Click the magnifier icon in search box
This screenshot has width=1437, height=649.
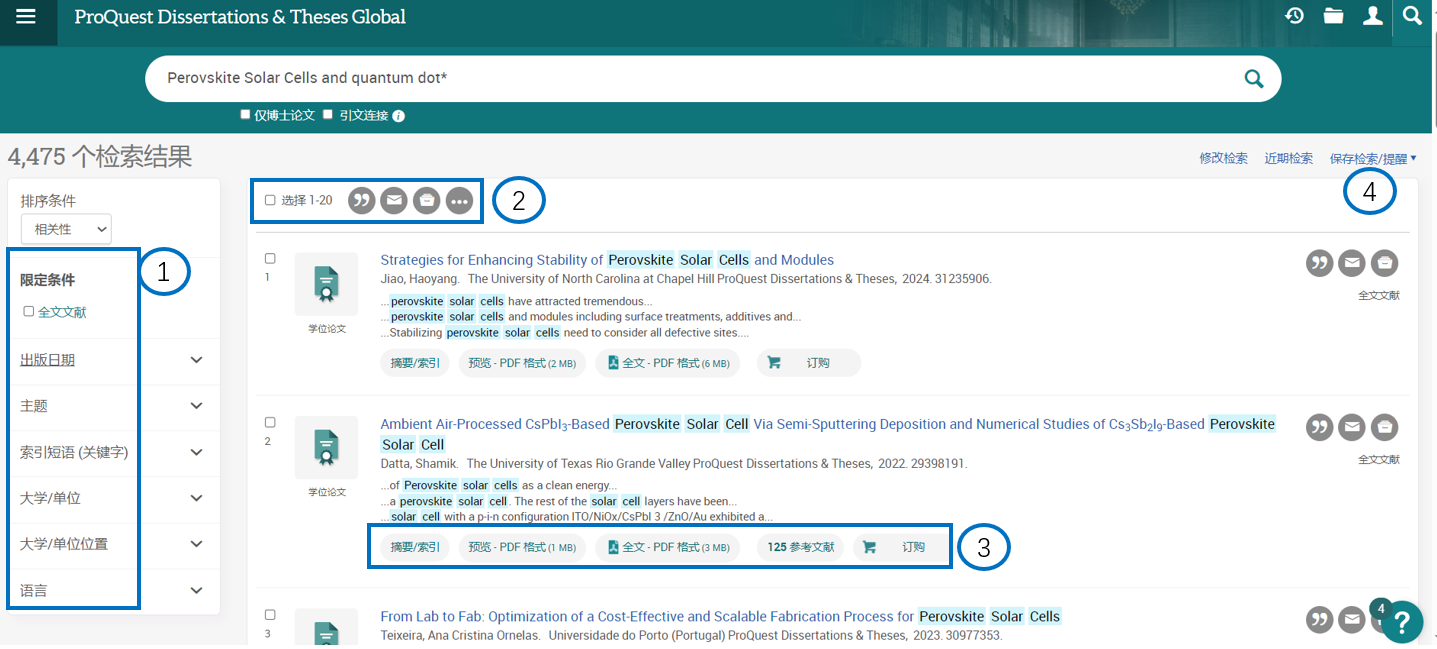(1253, 79)
